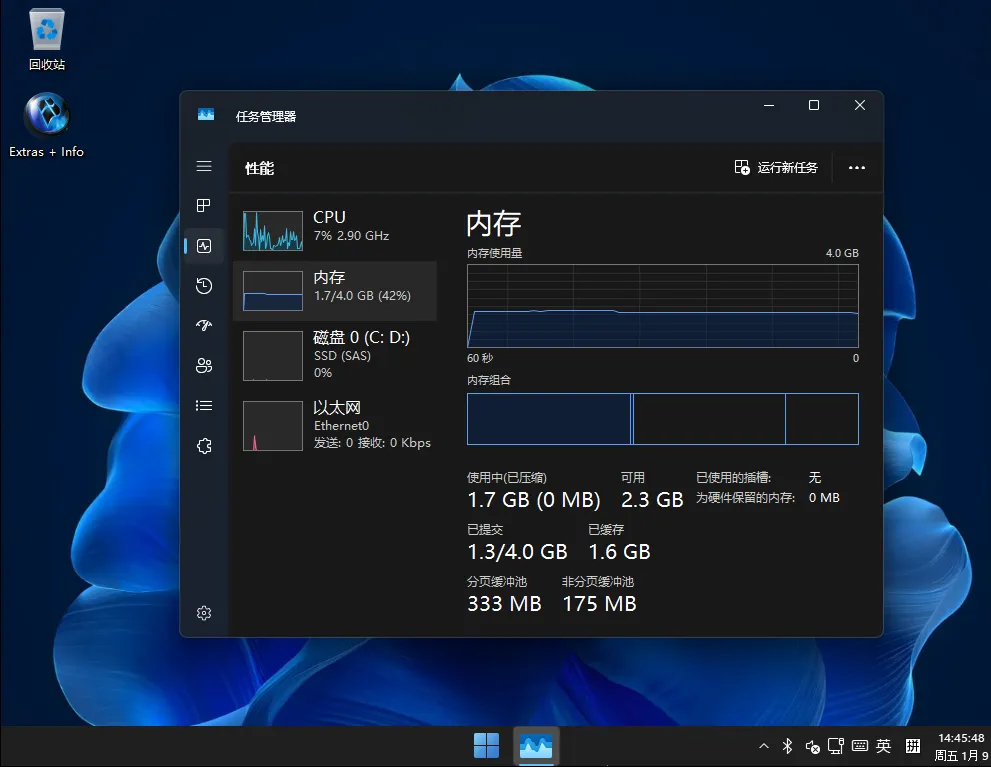The image size is (991, 767).
Task: Click the Task Manager icon on the taskbar
Action: [536, 745]
